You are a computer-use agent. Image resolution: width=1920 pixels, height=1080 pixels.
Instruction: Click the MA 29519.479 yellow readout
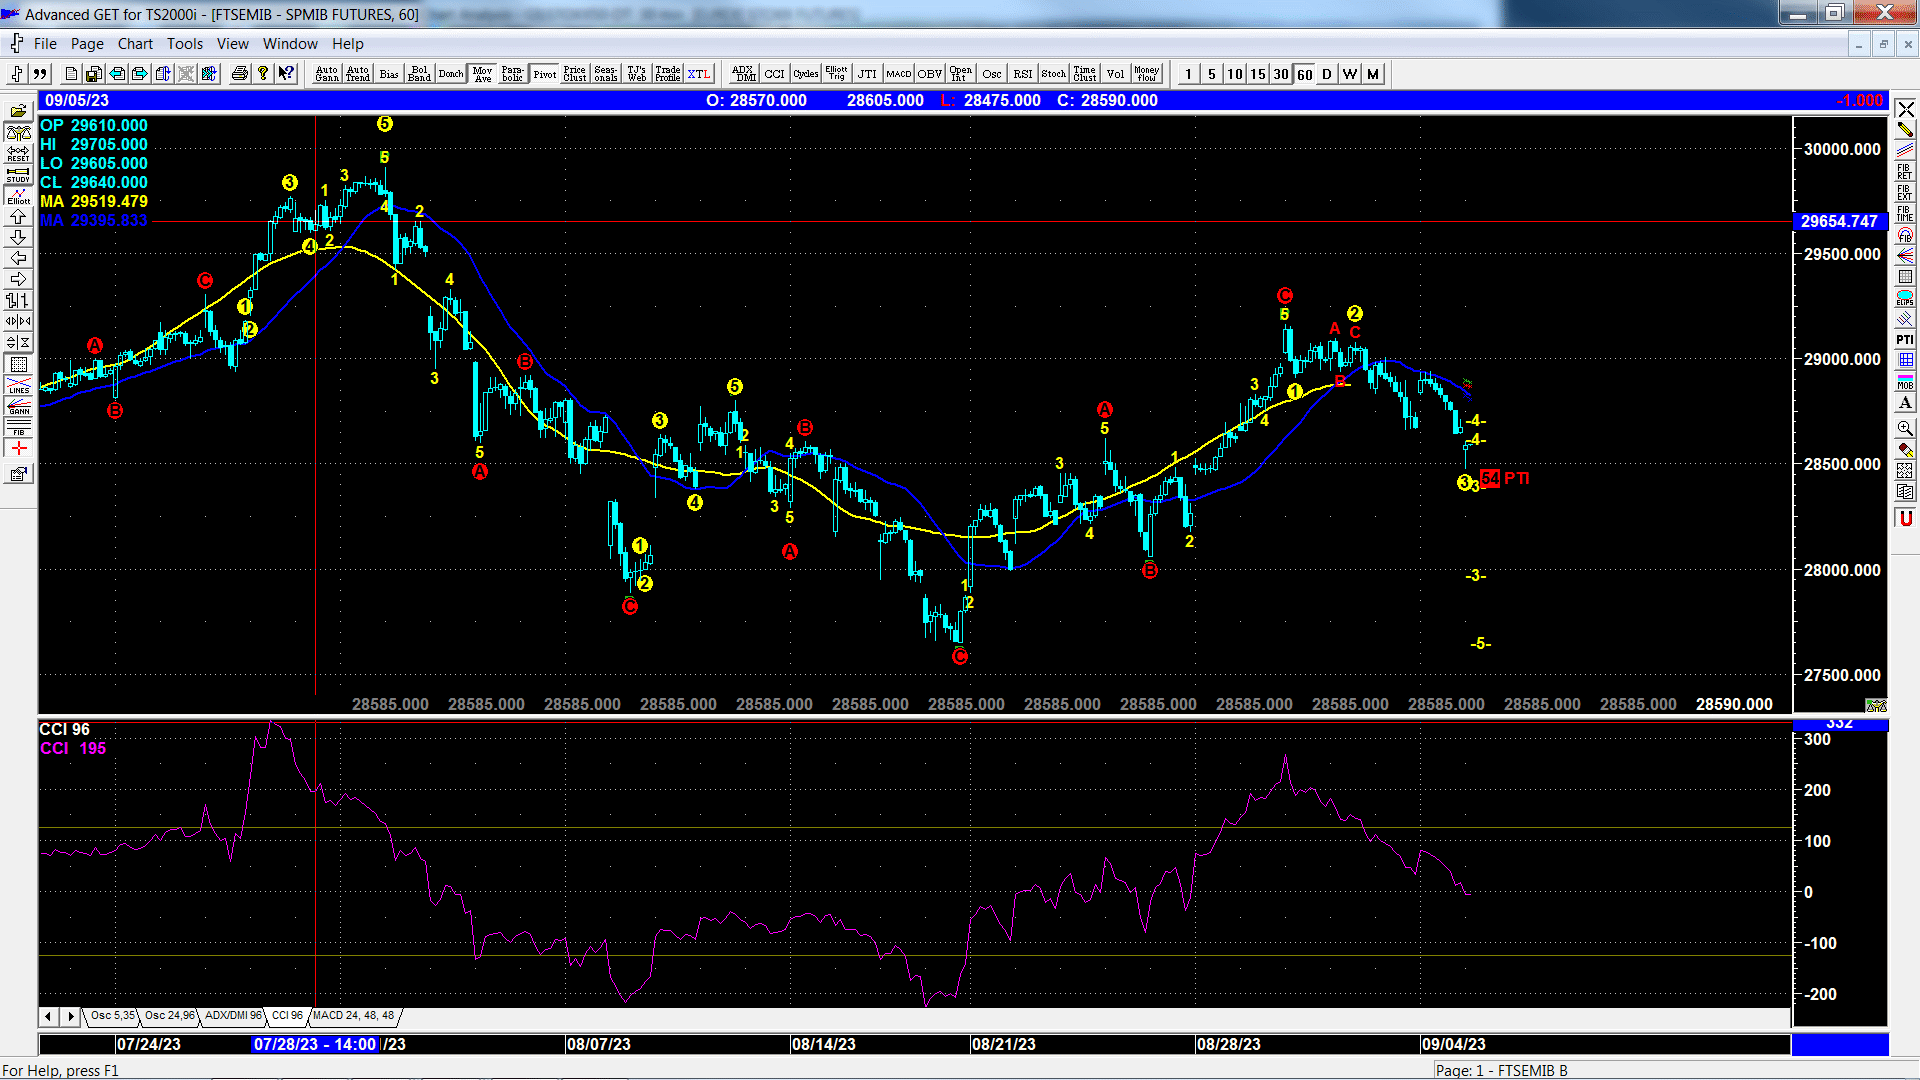point(94,201)
